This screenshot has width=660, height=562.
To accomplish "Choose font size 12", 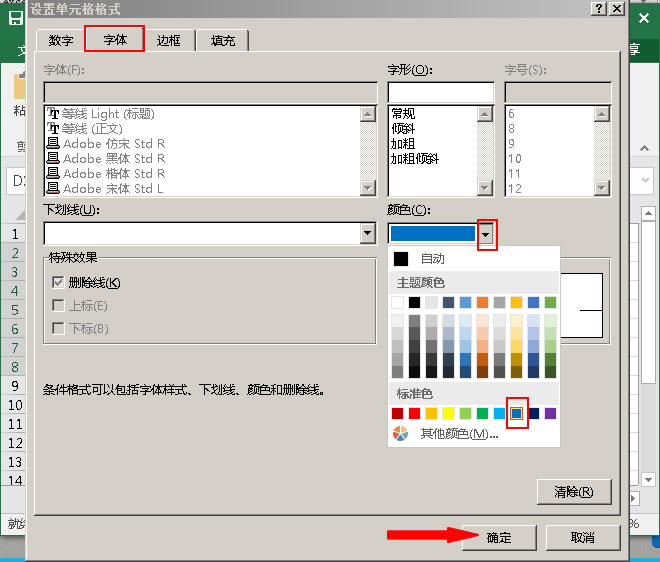I will [x=514, y=189].
